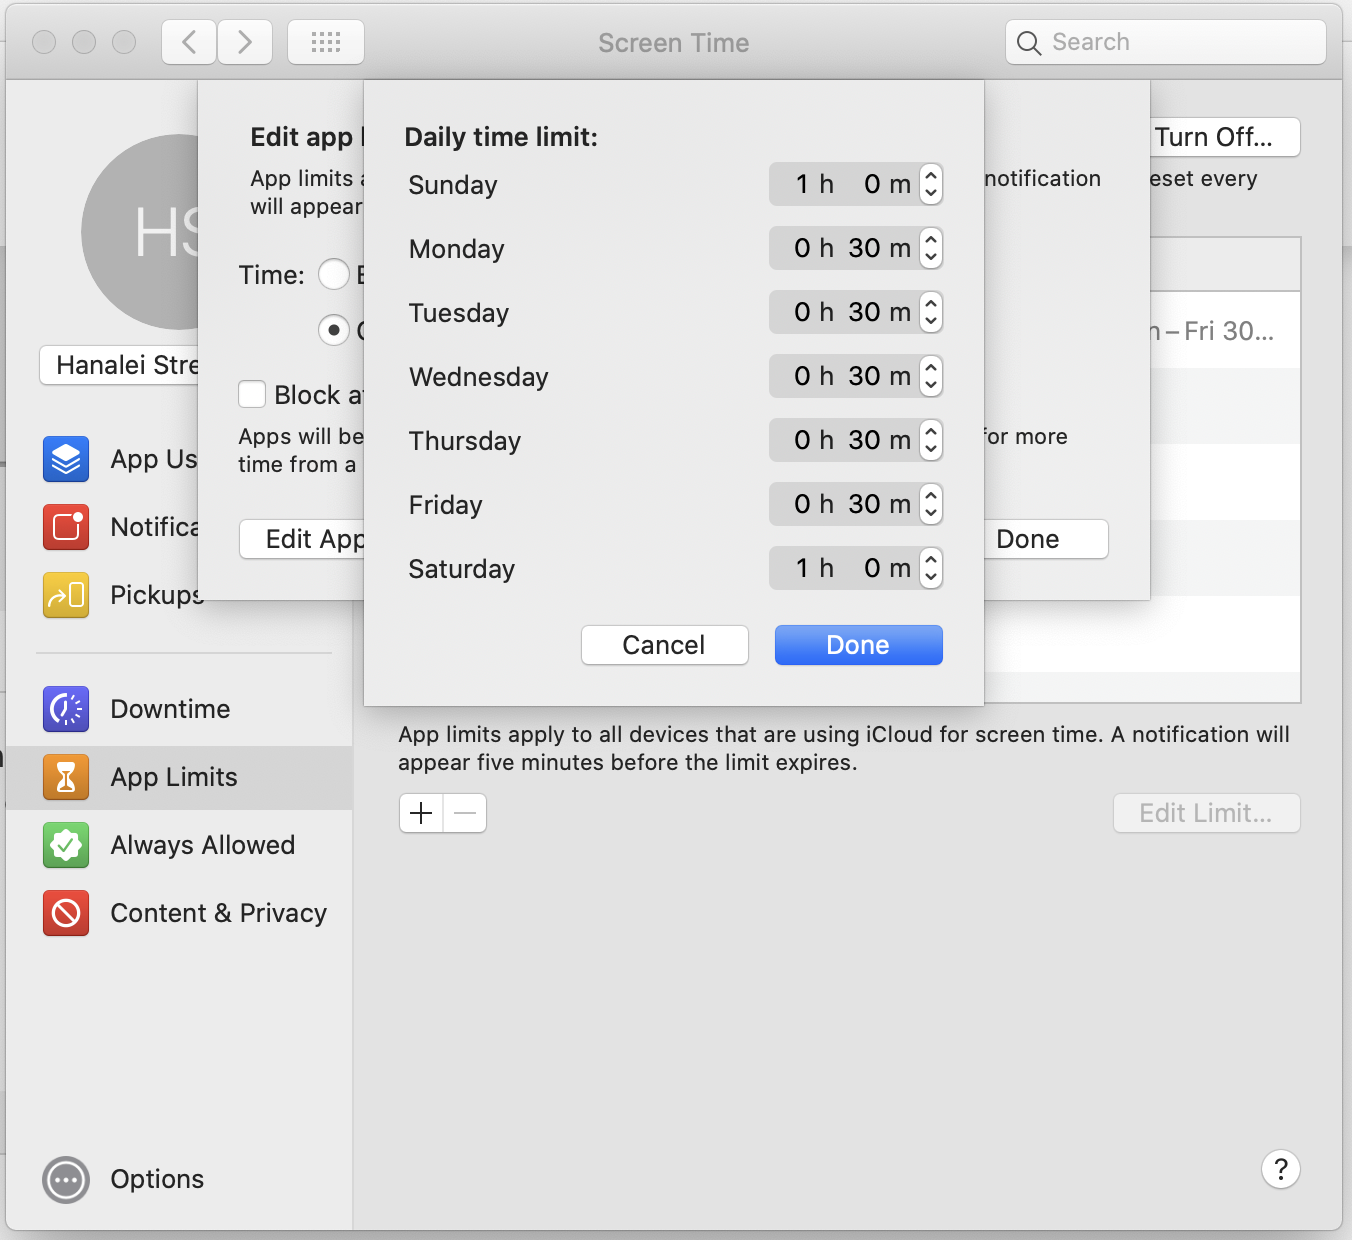Select Friday's hours value

(802, 504)
